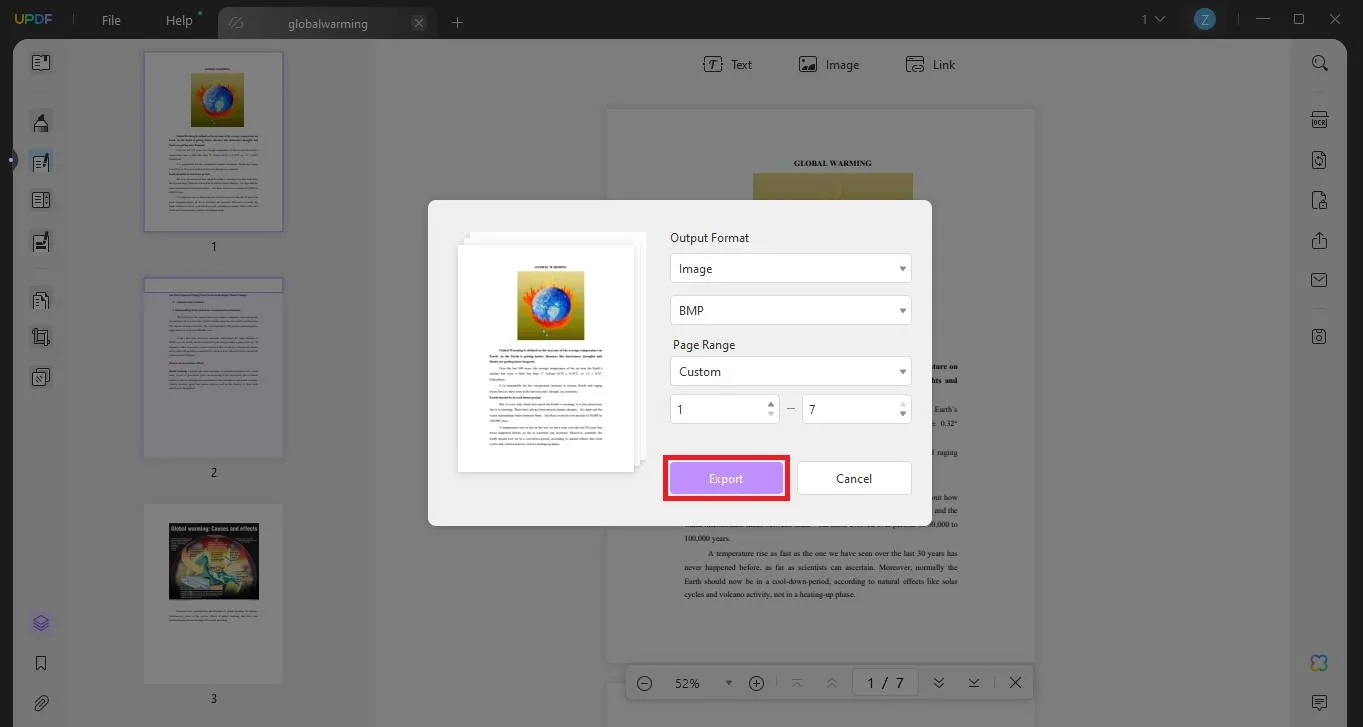The image size is (1363, 727).
Task: Switch to the globalwarming tab
Action: point(327,23)
